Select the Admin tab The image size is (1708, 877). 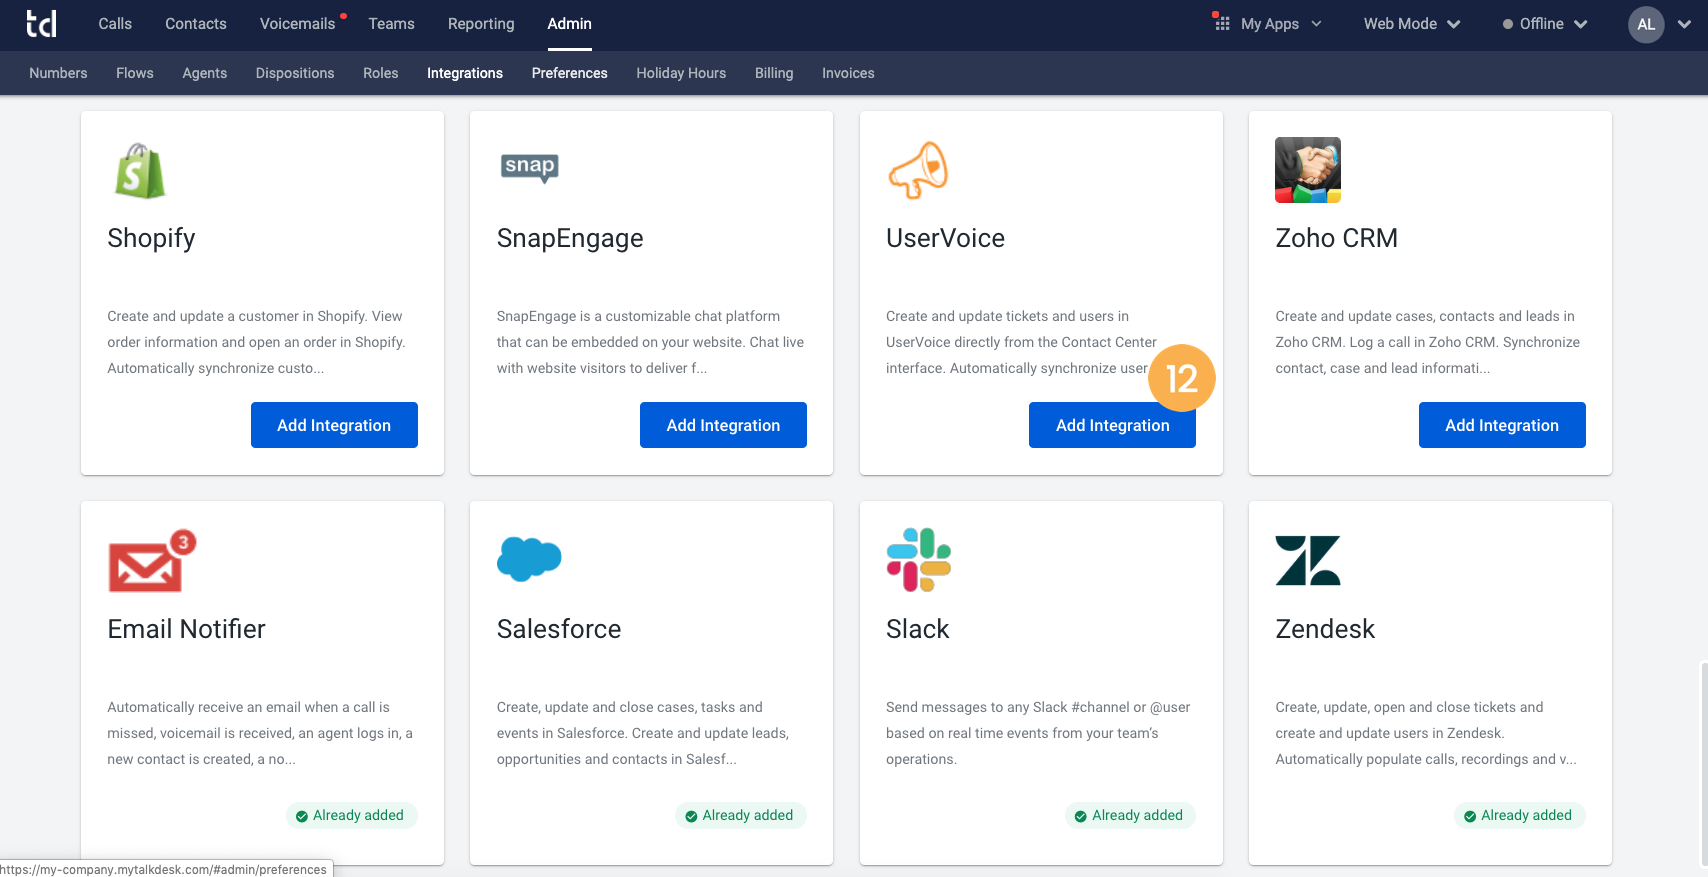pos(570,24)
